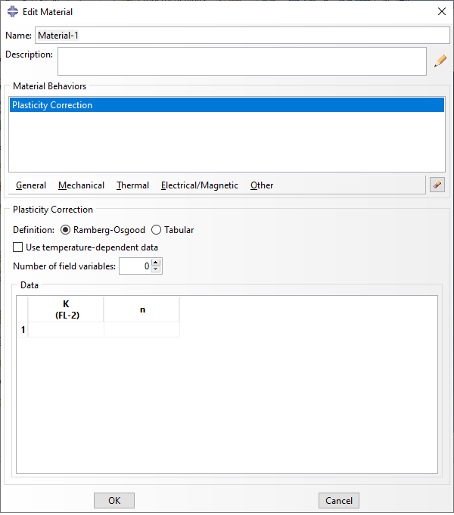Open the Electrical/Magnetic menu
This screenshot has width=454, height=515.
(199, 185)
